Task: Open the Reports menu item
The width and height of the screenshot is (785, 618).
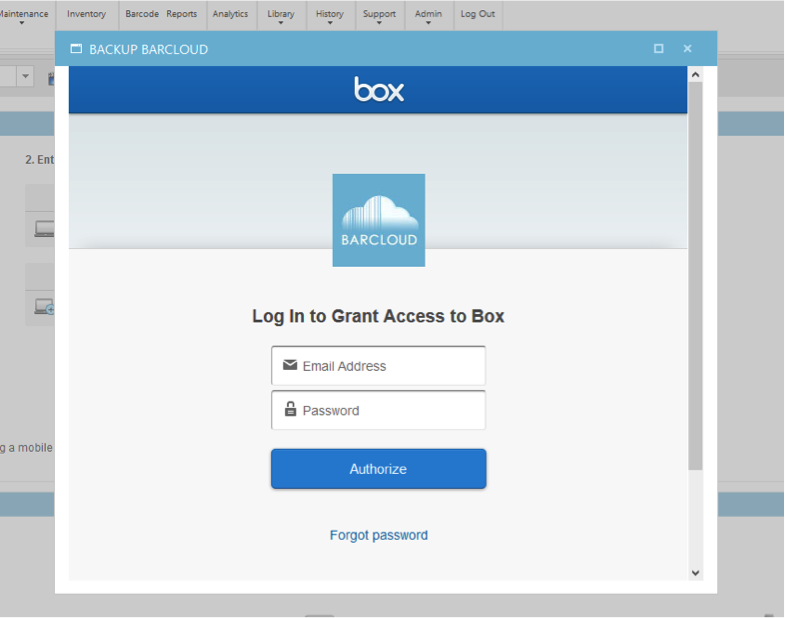Action: tap(181, 14)
